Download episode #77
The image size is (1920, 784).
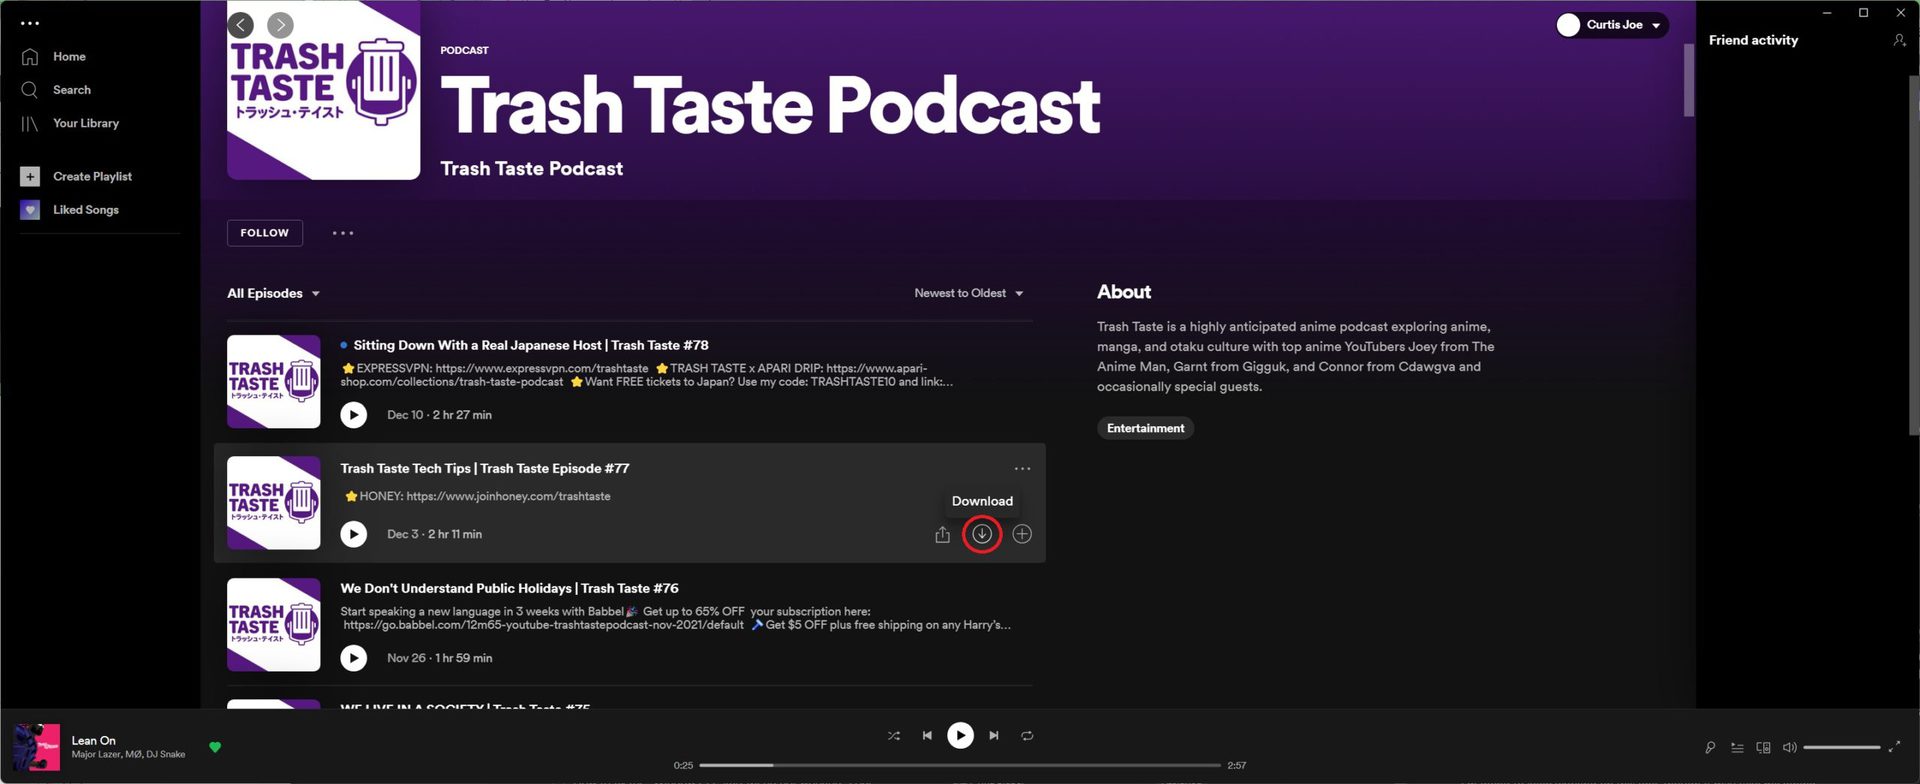point(982,534)
